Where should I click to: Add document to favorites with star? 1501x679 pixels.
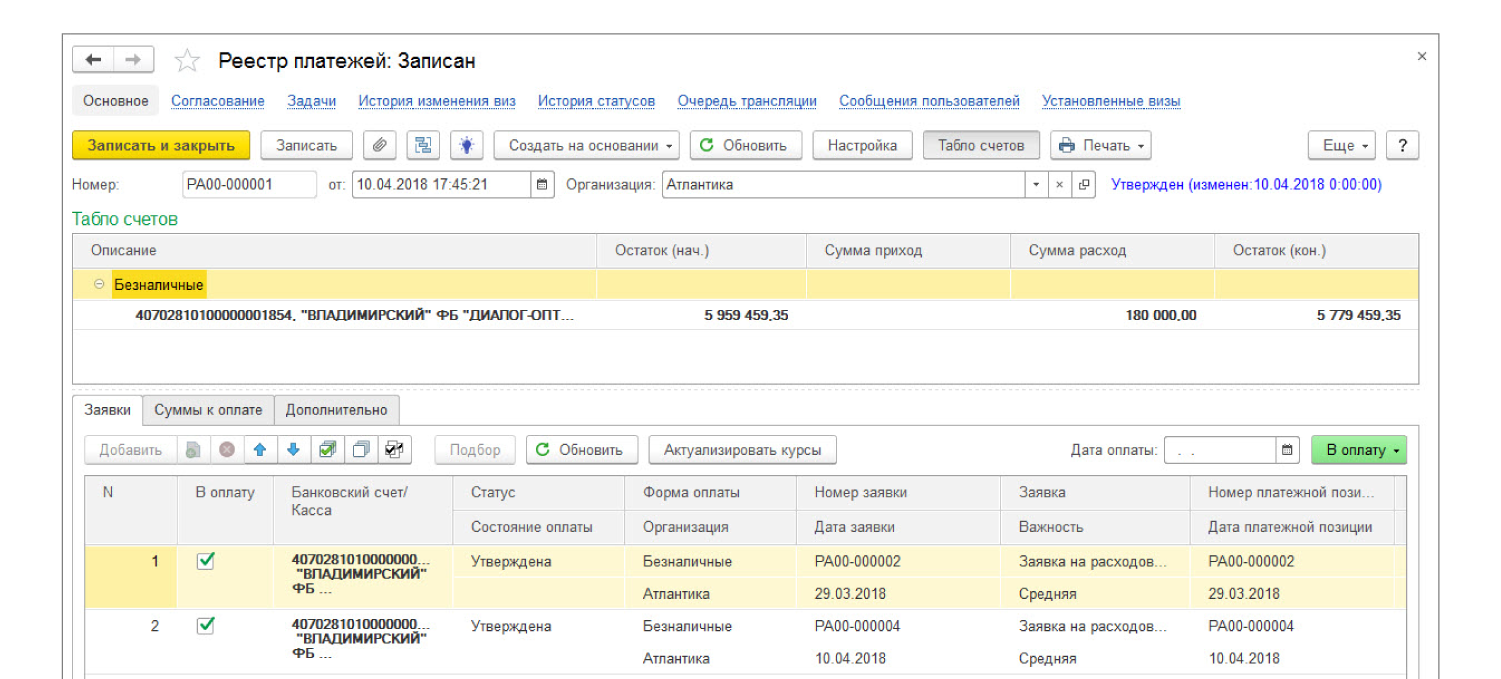pos(187,61)
